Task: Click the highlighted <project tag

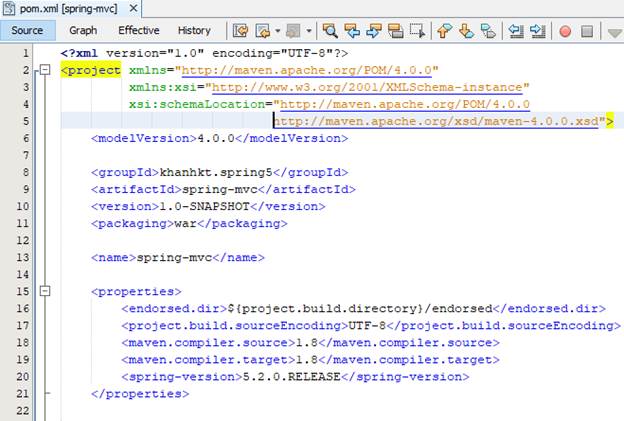Action: click(x=91, y=70)
